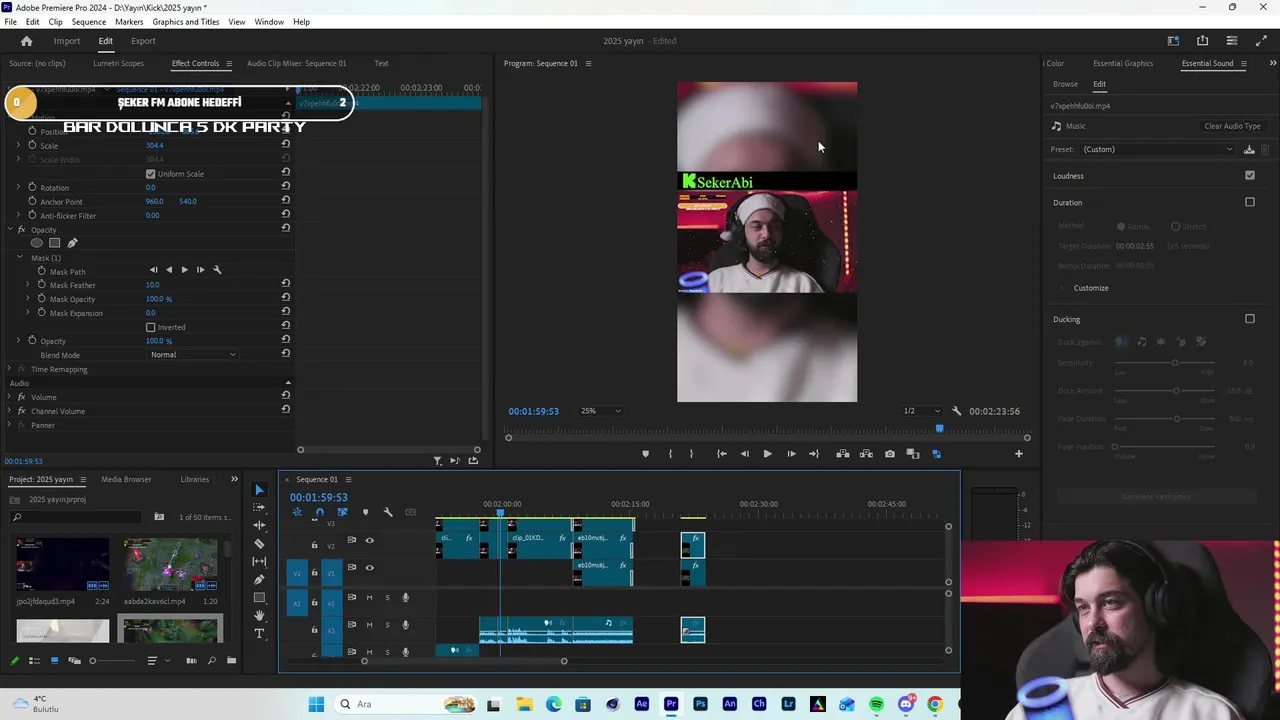The height and width of the screenshot is (720, 1280).
Task: Toggle timeline Snap magnet icon
Action: [x=320, y=512]
